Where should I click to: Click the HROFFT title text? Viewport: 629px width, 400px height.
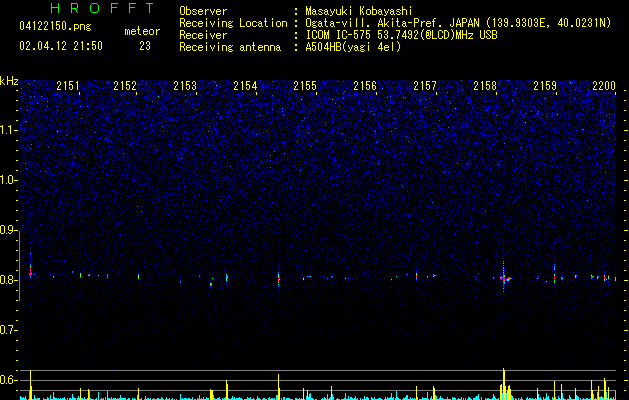pyautogui.click(x=103, y=8)
